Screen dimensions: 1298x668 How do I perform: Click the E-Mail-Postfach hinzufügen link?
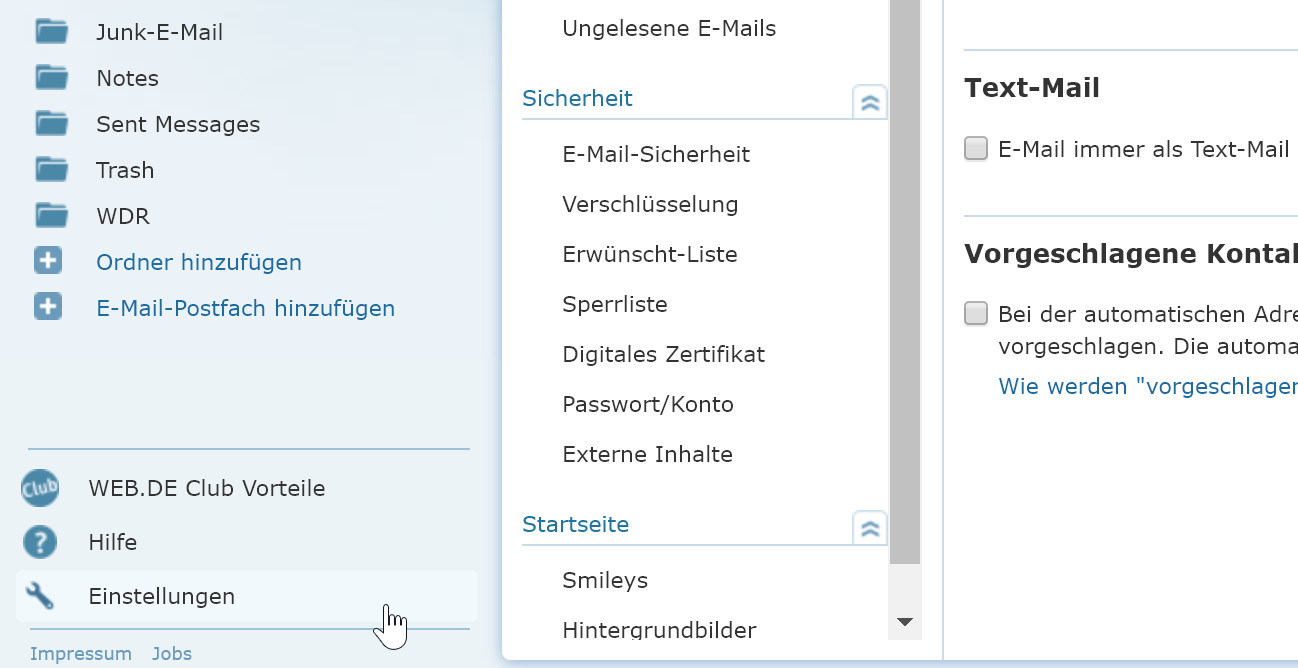pos(245,308)
